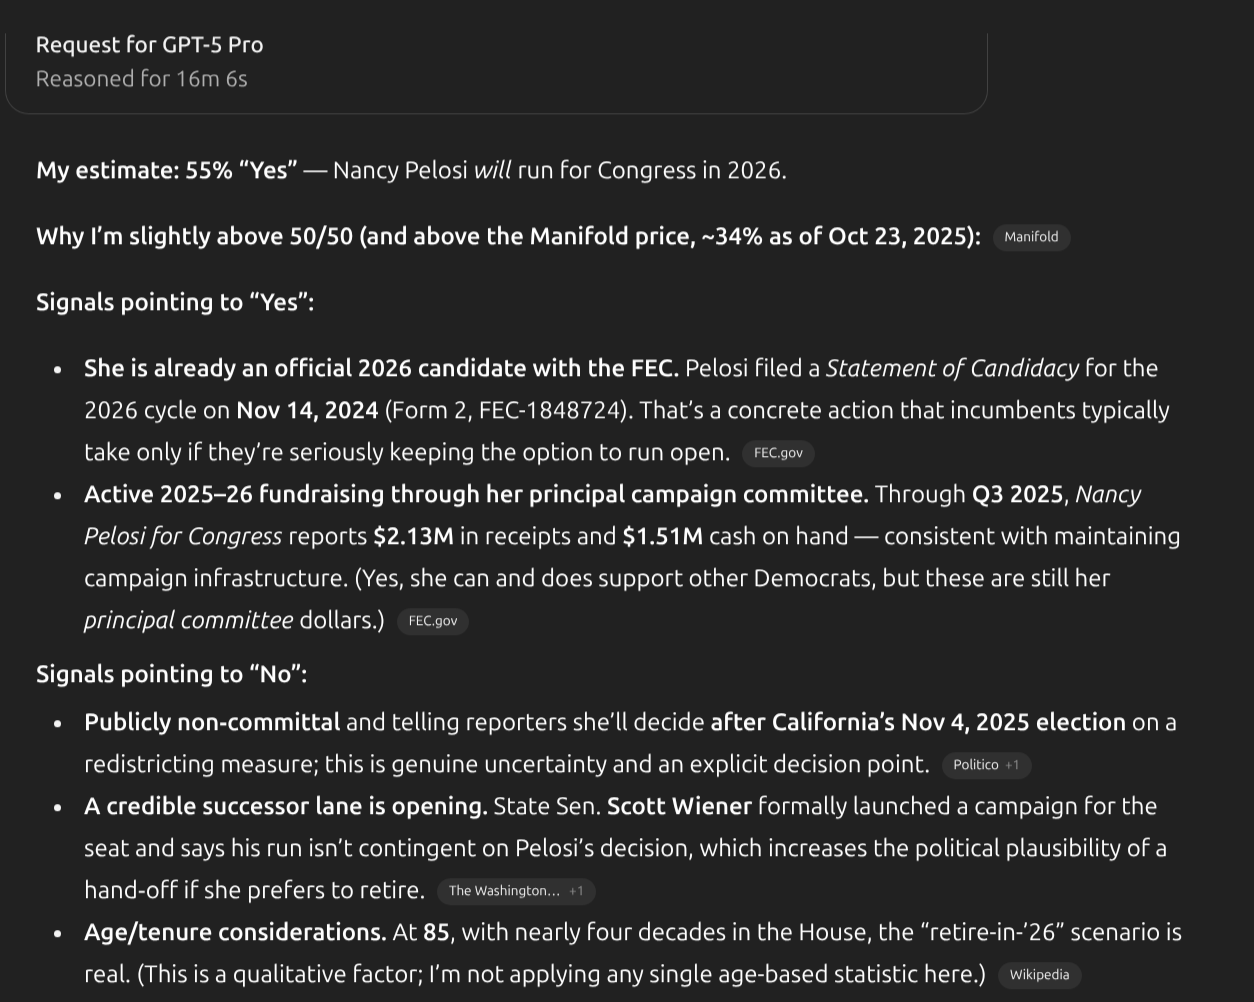Open The Washington... citation chip
Screen dimensions: 1254x1002
(x=504, y=891)
